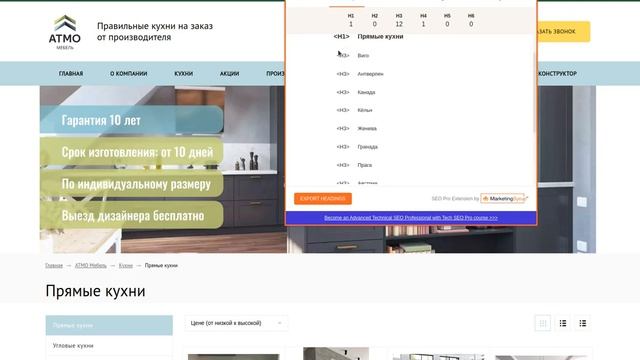The width and height of the screenshot is (640, 360).
Task: Go to Кухни breadcrumb link
Action: pos(126,266)
